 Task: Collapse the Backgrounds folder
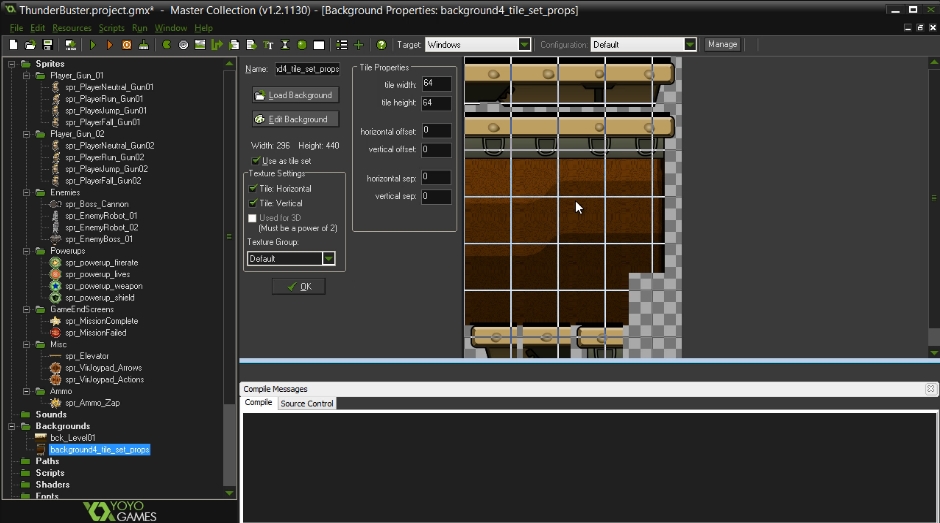pos(11,426)
